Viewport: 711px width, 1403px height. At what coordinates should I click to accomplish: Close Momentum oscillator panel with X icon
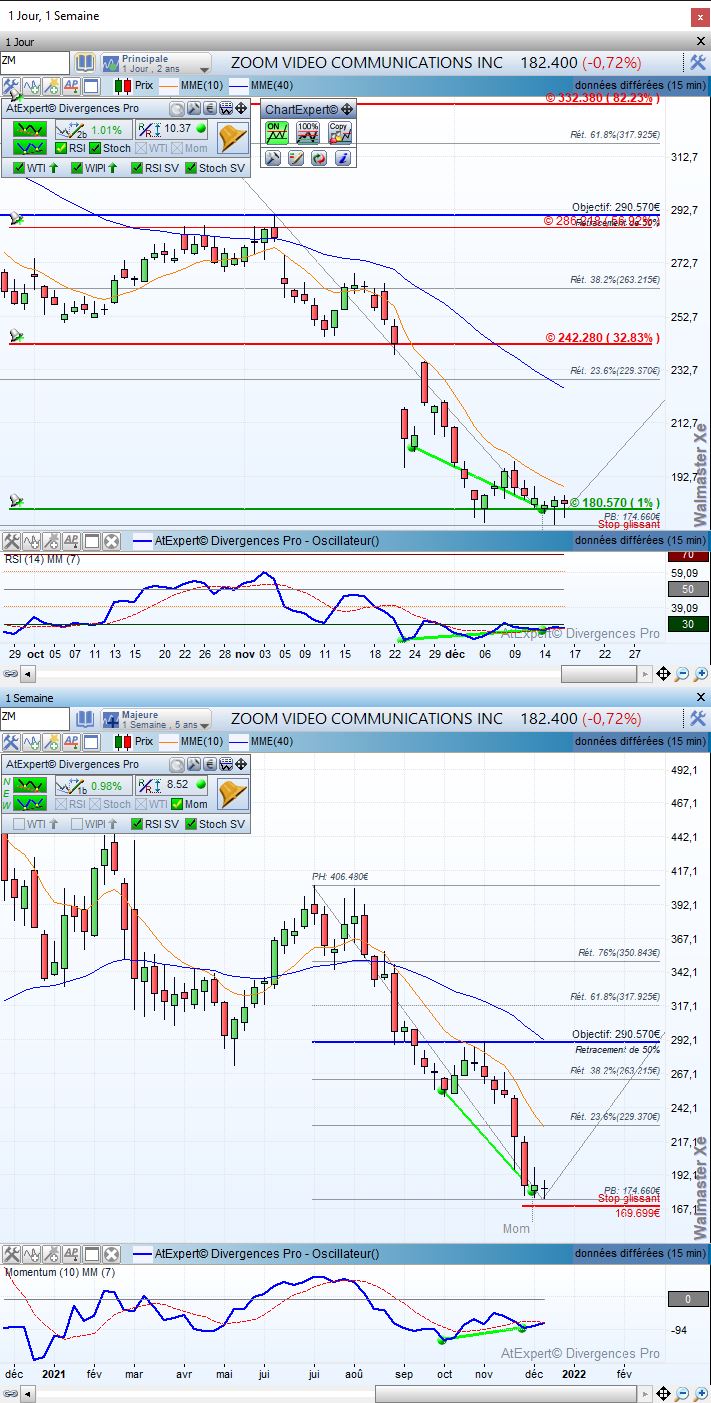click(x=111, y=1253)
